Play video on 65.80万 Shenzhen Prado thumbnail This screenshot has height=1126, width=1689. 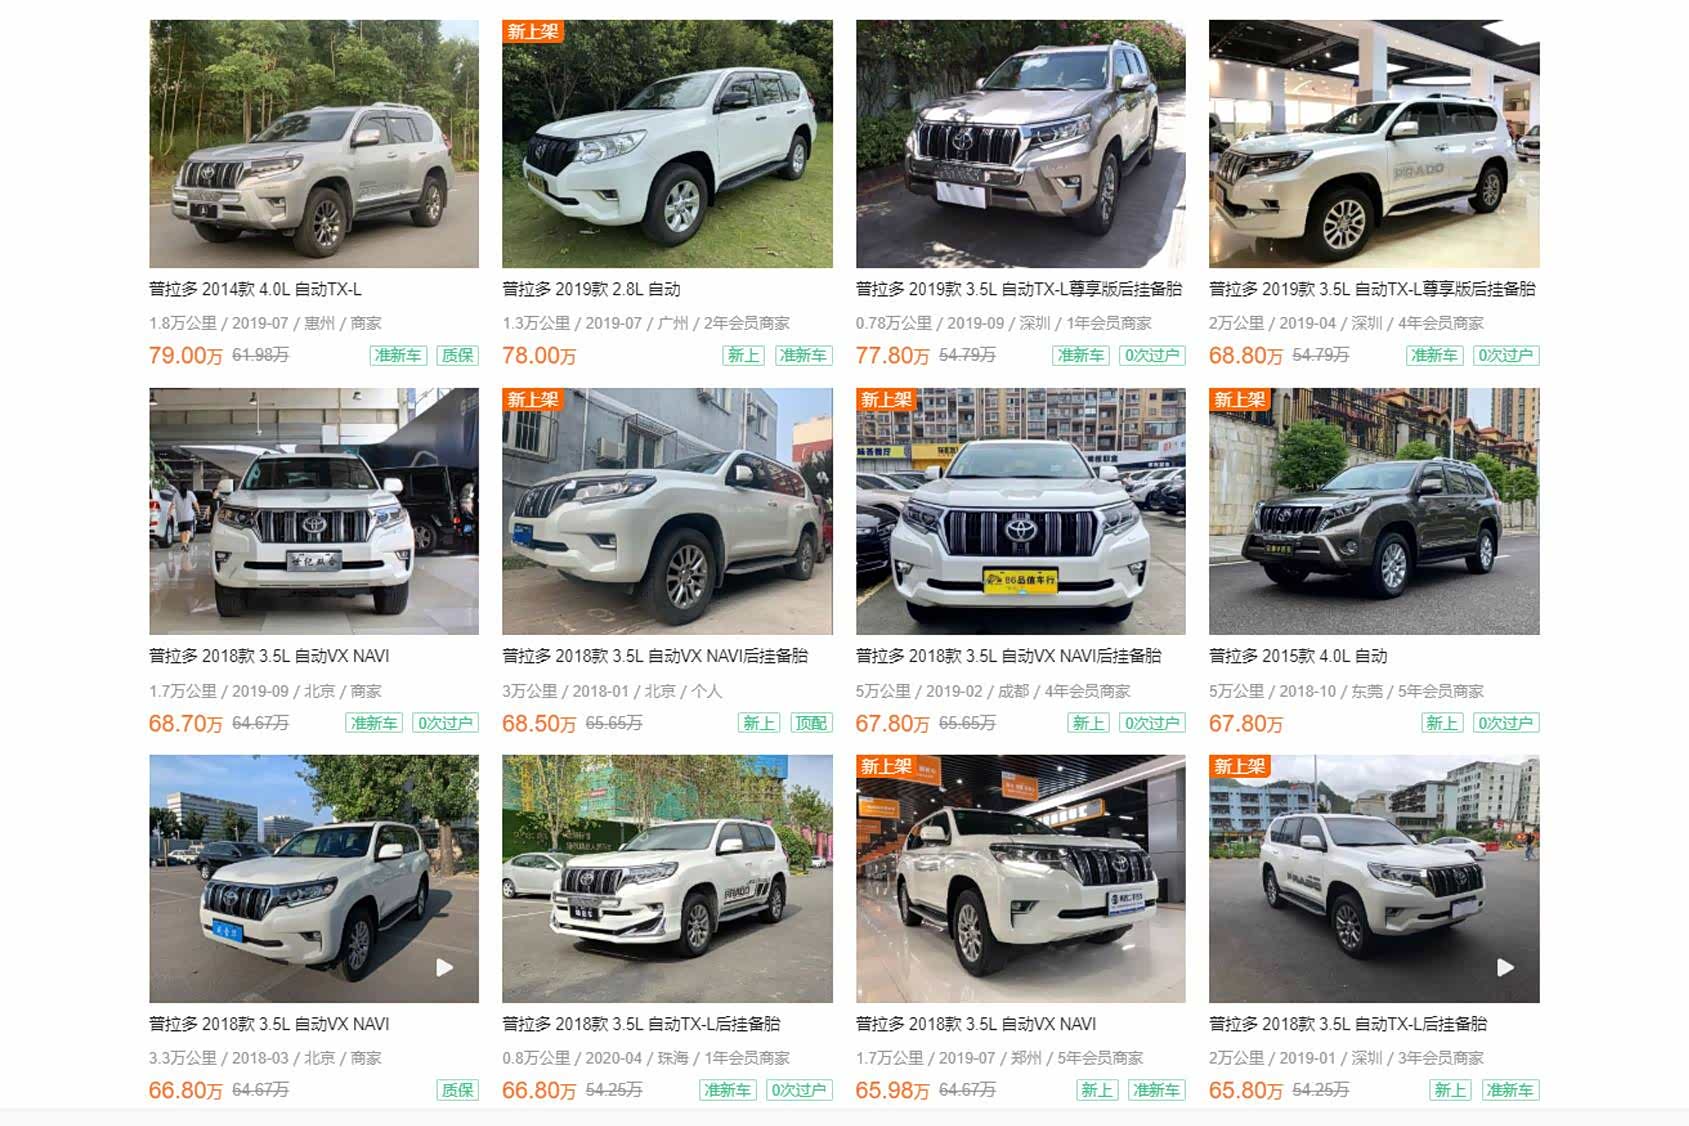(1504, 967)
